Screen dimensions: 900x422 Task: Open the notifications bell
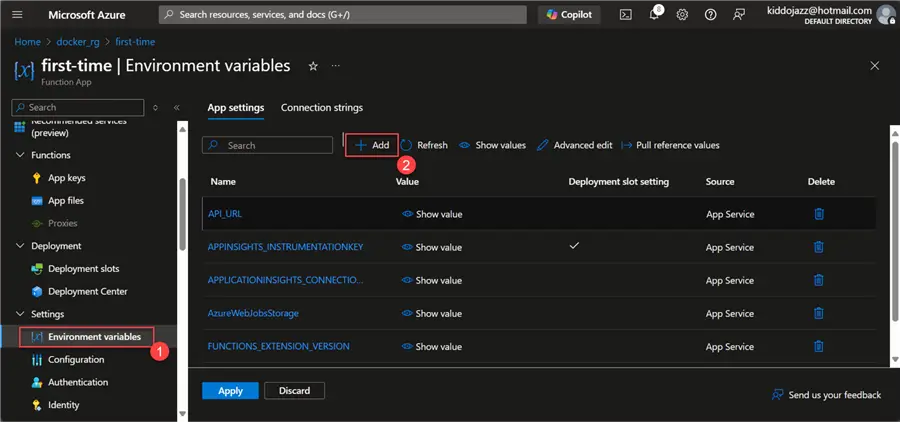point(654,15)
